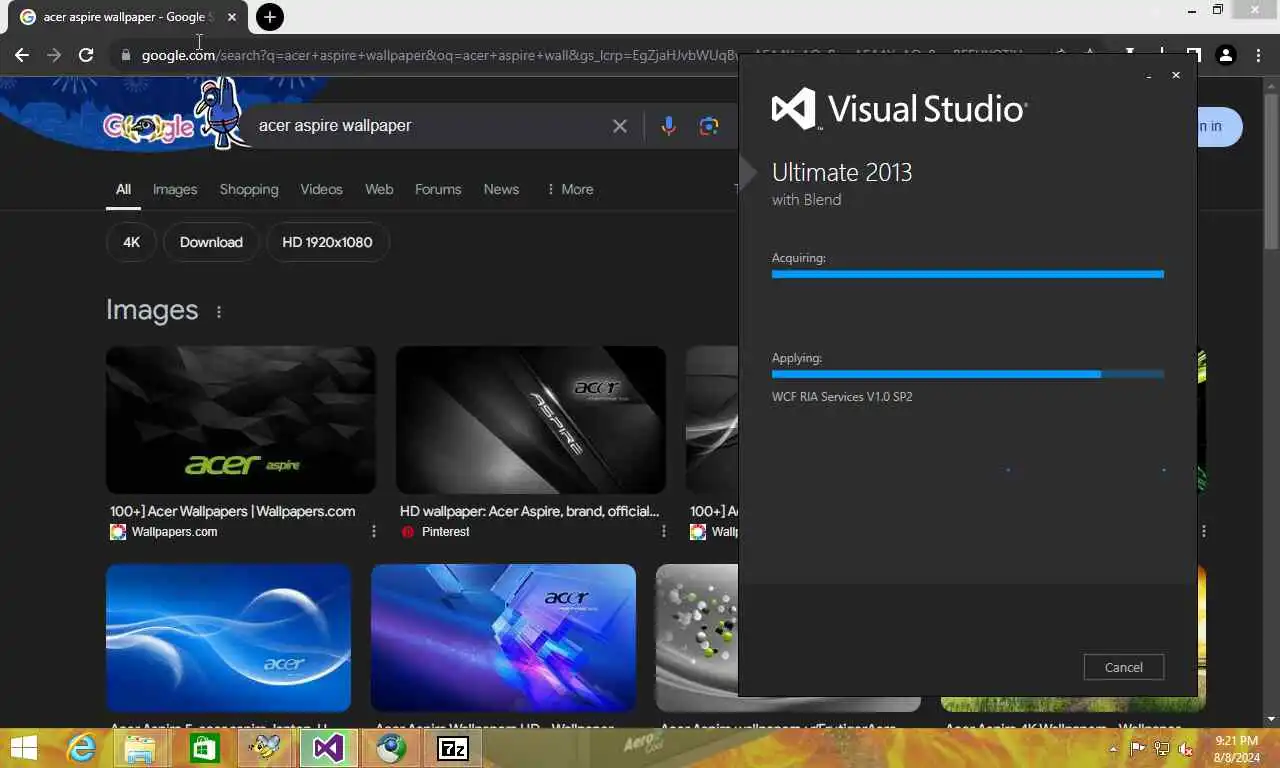Open a new Chrome tab

coord(269,17)
